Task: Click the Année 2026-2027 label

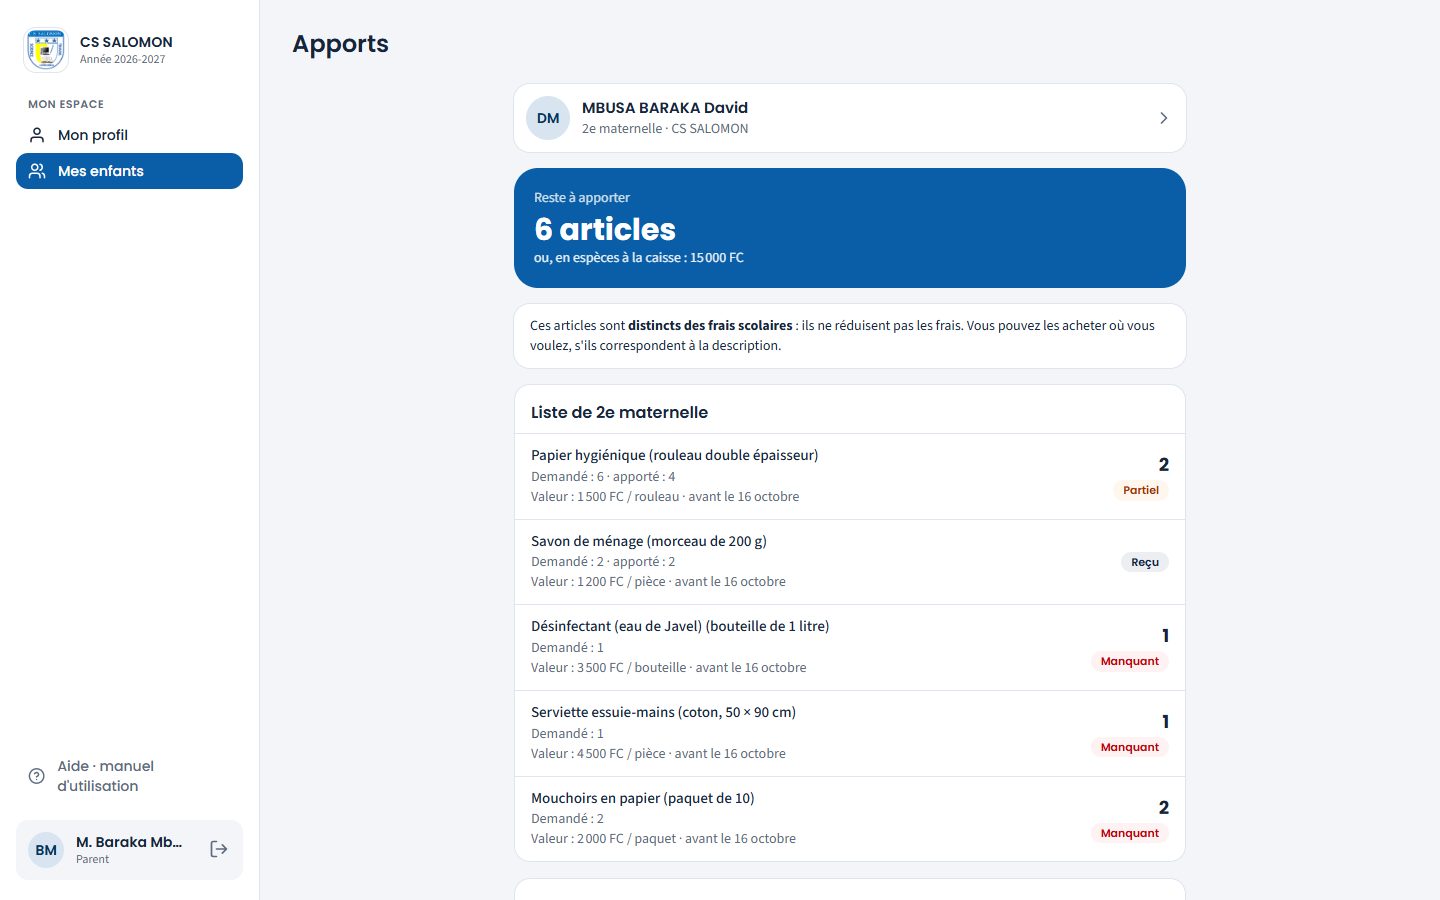Action: (x=123, y=59)
